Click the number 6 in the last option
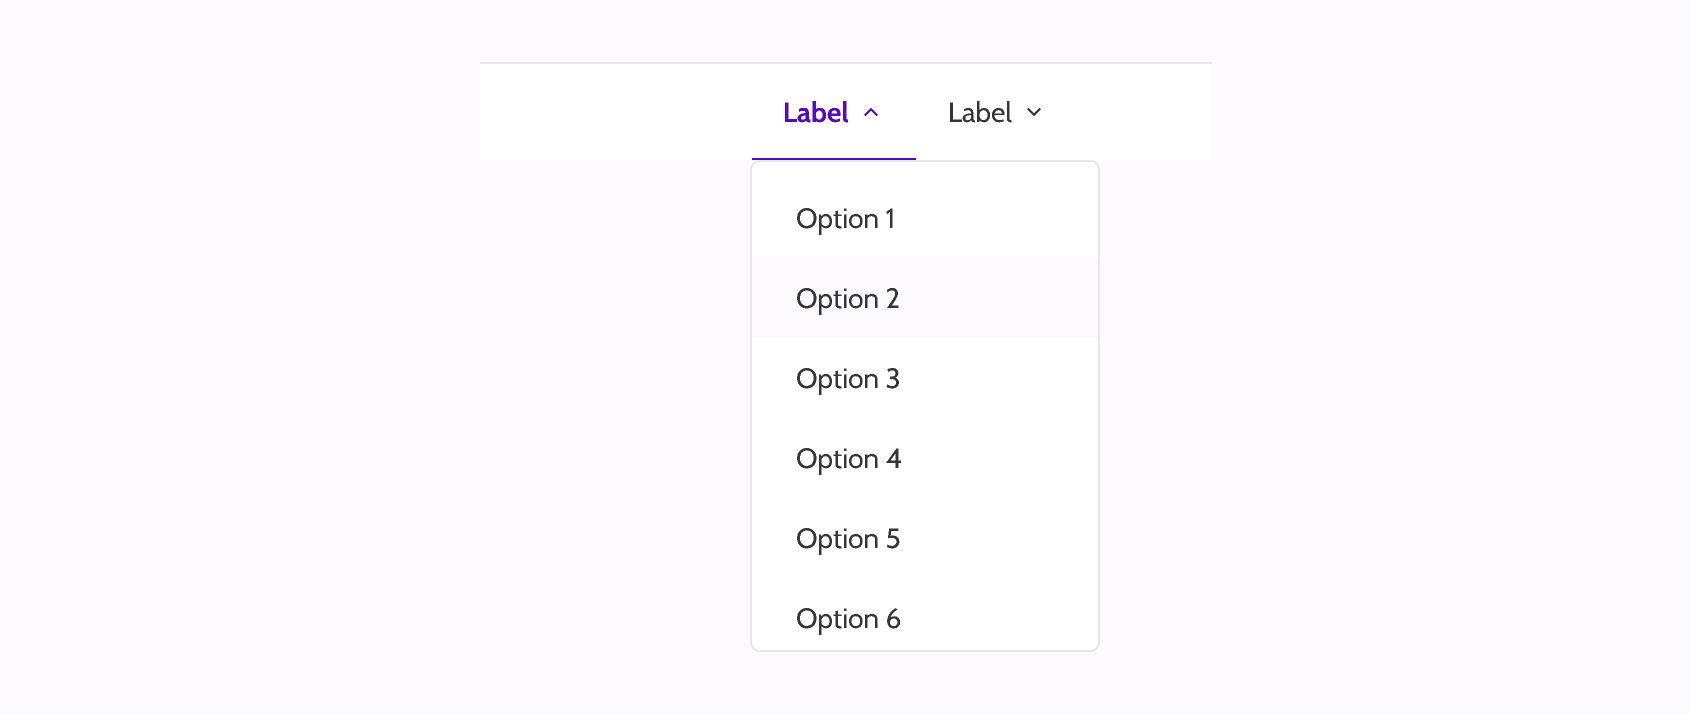The height and width of the screenshot is (714, 1690). (x=893, y=619)
